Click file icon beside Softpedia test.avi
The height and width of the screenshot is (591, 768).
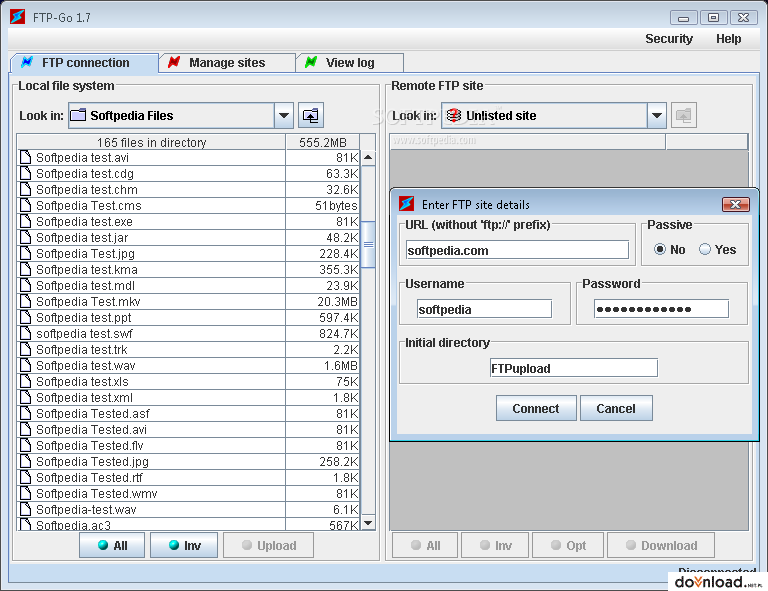(x=25, y=157)
